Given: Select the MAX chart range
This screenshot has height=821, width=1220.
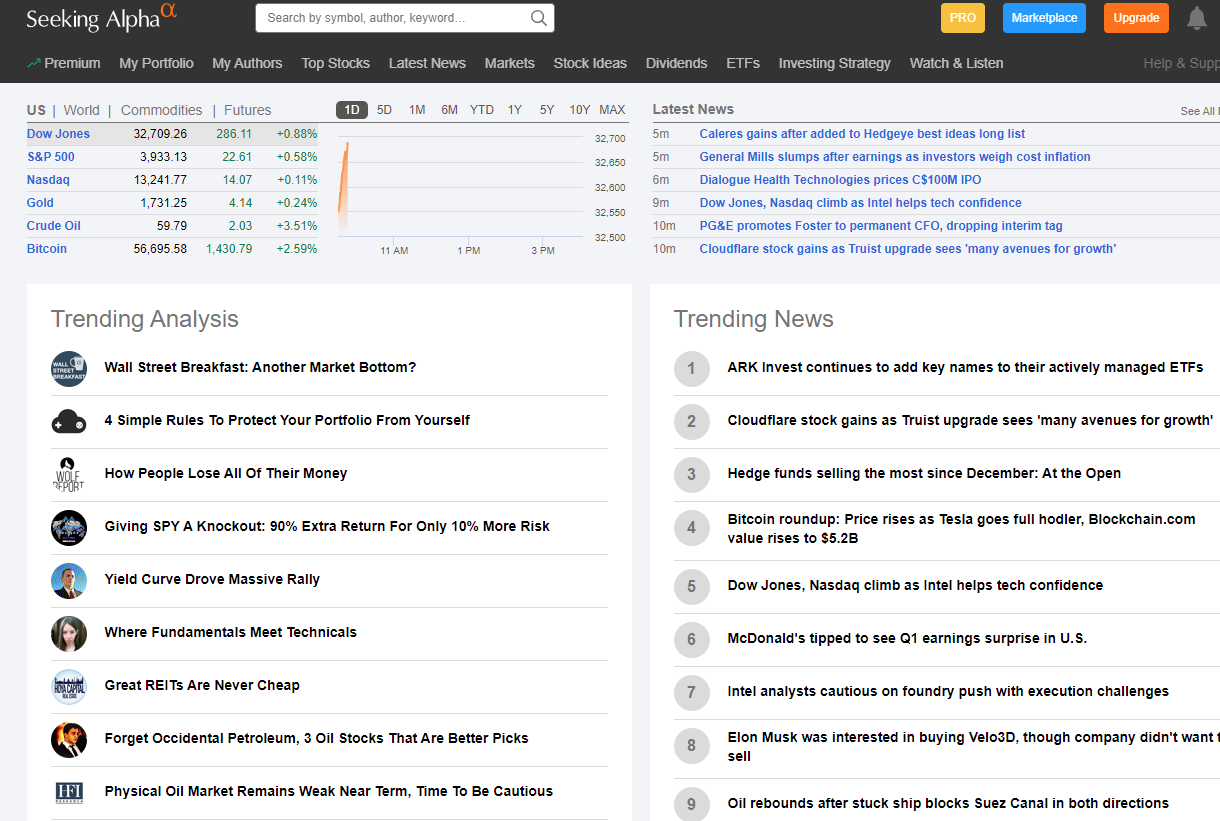Looking at the screenshot, I should pos(612,110).
